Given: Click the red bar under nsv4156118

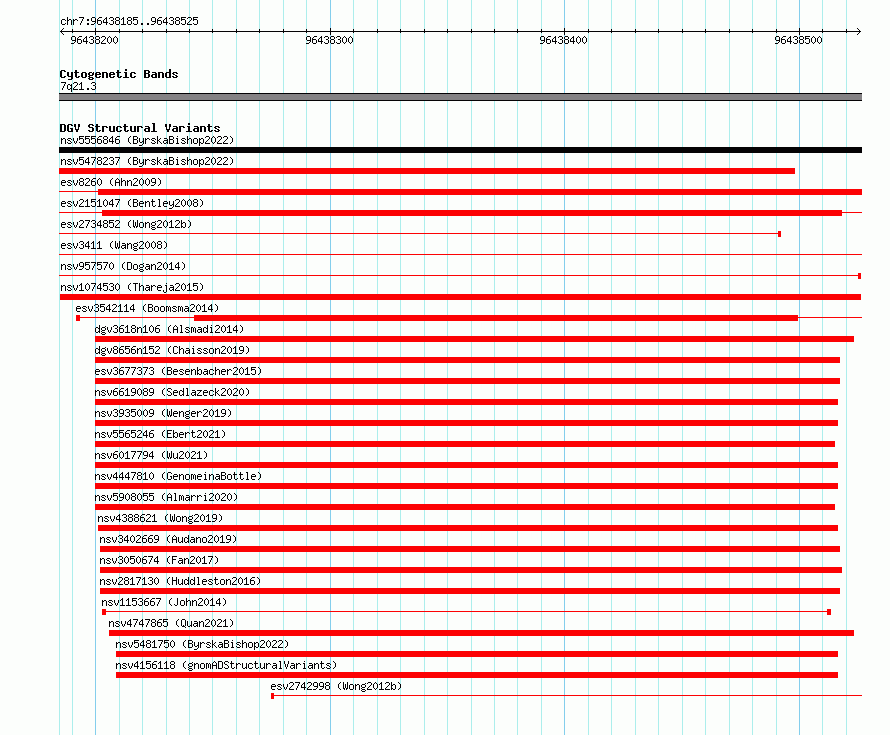Looking at the screenshot, I should coord(477,675).
